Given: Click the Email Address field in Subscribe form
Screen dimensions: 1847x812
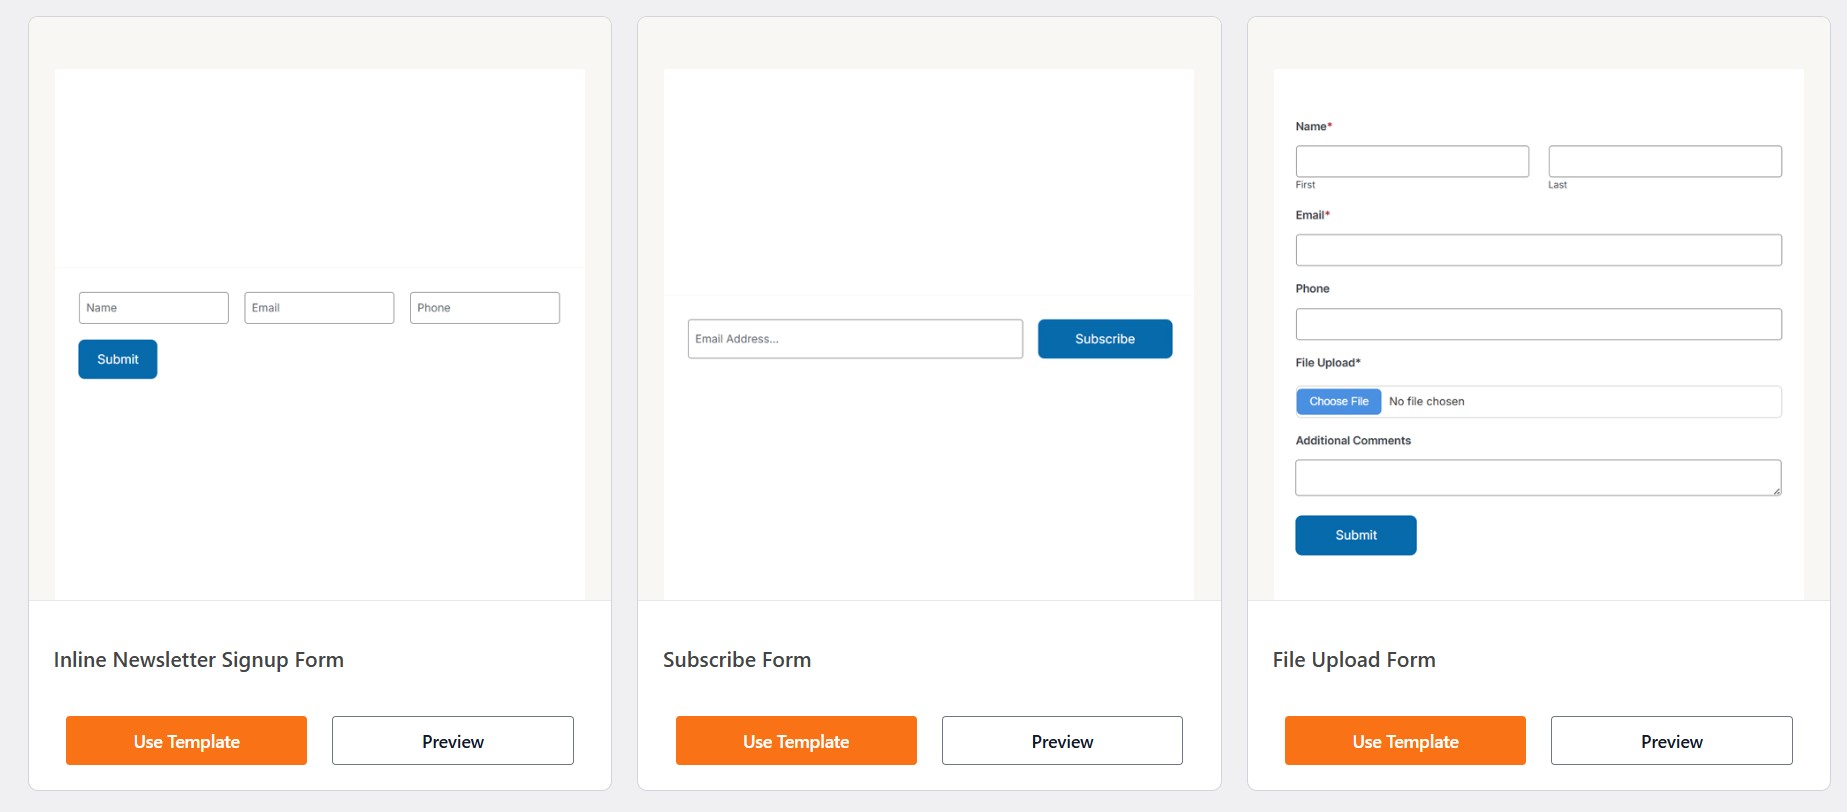Looking at the screenshot, I should pyautogui.click(x=855, y=339).
